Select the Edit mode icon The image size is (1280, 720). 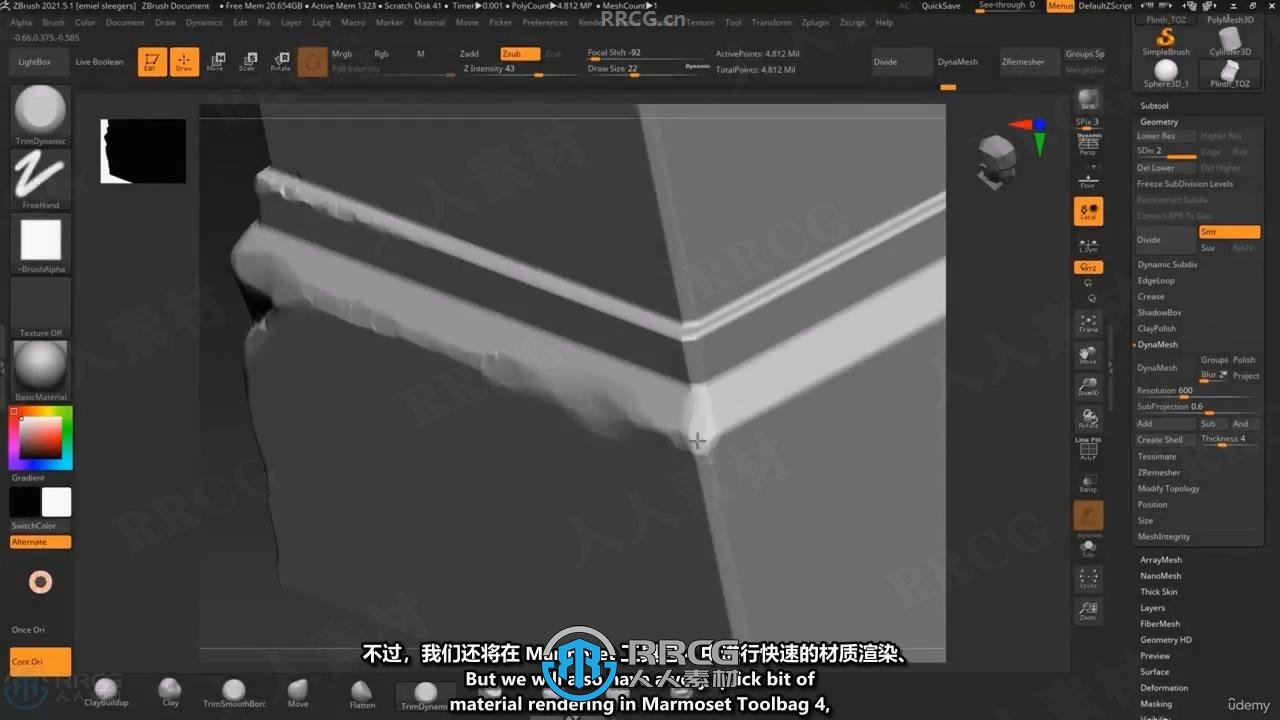(152, 62)
